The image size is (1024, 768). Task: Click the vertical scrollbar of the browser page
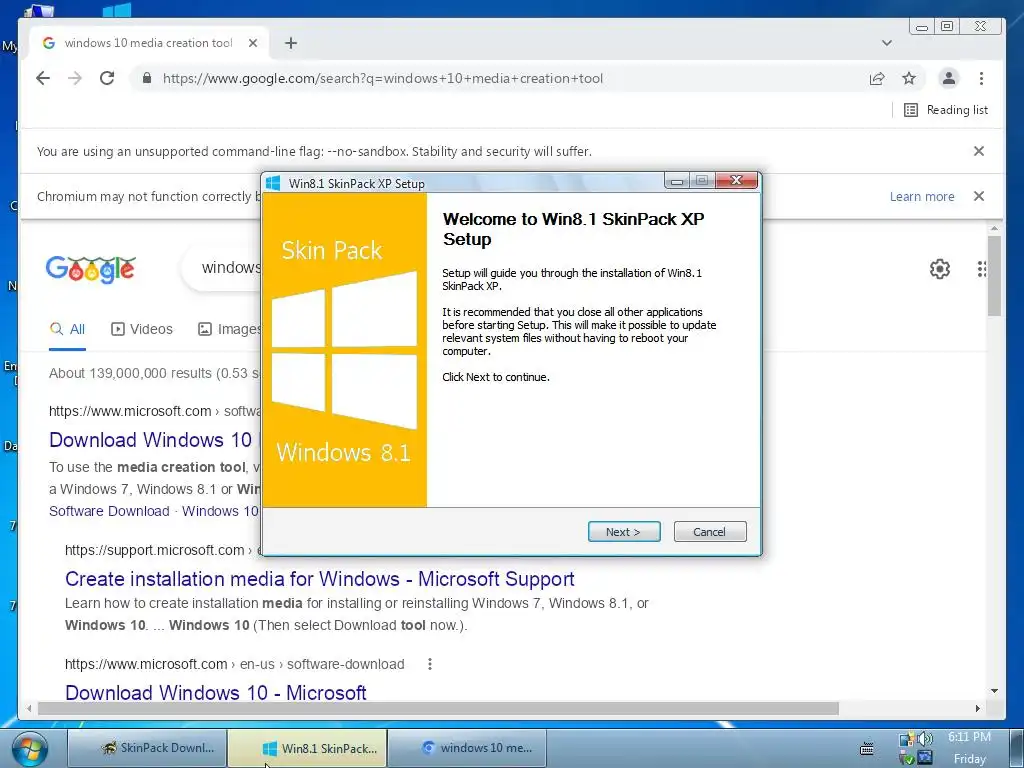point(994,275)
